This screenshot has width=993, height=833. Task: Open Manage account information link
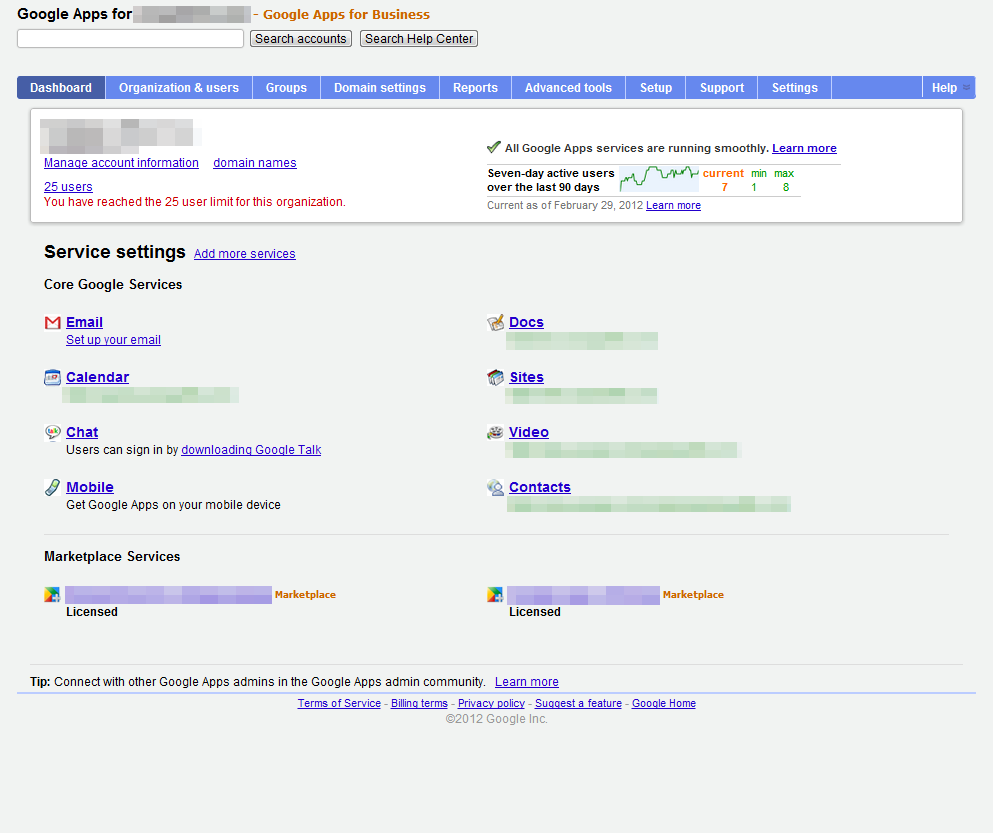click(x=121, y=163)
